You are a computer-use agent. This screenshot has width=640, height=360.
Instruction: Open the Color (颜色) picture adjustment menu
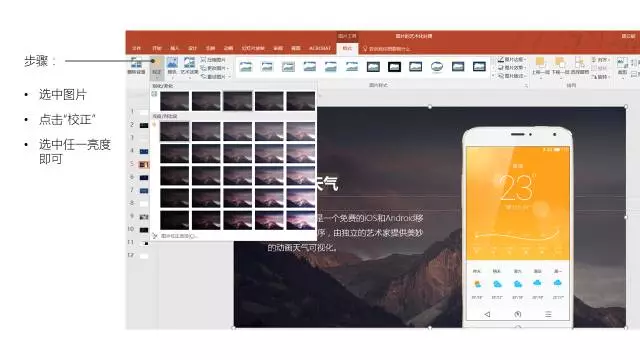172,67
